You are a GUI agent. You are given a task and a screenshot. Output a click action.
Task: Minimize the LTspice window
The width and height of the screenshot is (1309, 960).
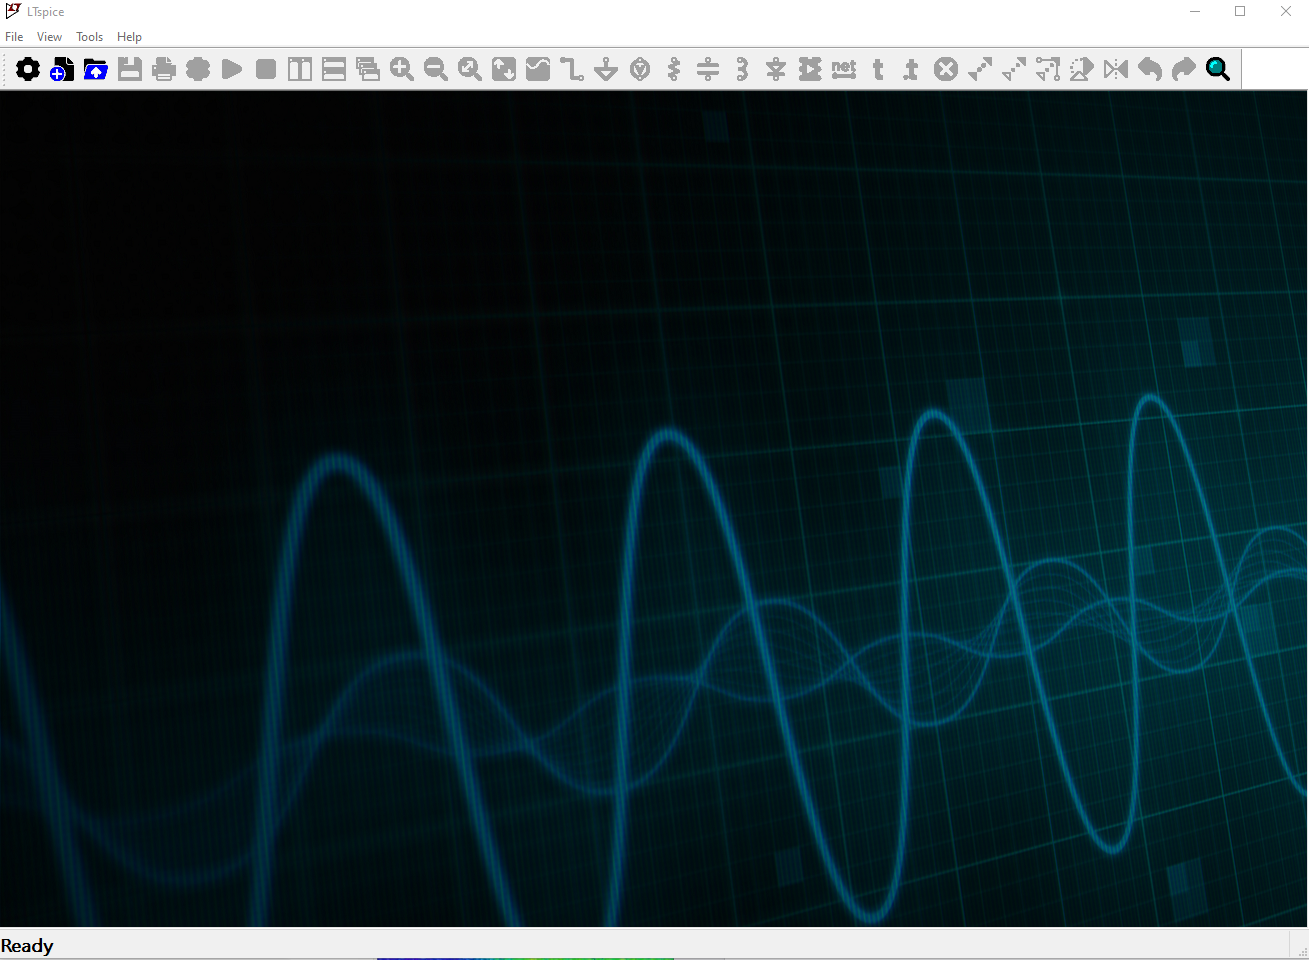[1194, 11]
